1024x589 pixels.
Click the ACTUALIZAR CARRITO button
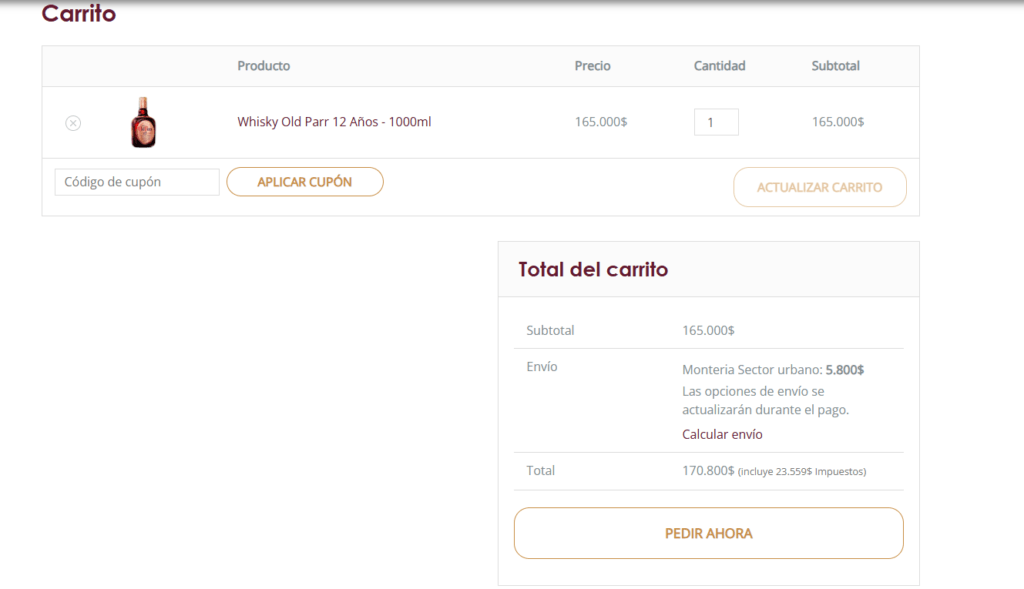pos(820,187)
